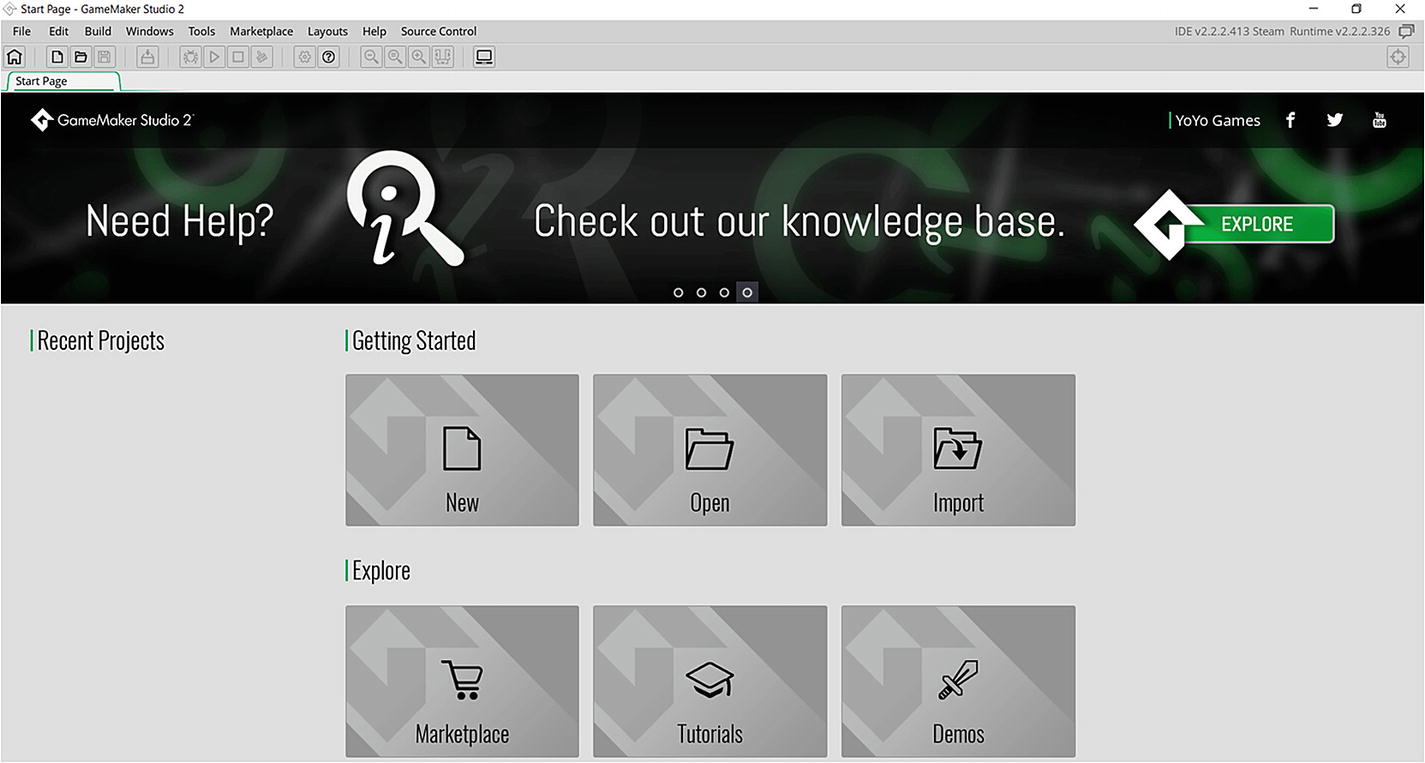Open the Help menu
This screenshot has height=763, width=1425.
[x=374, y=31]
